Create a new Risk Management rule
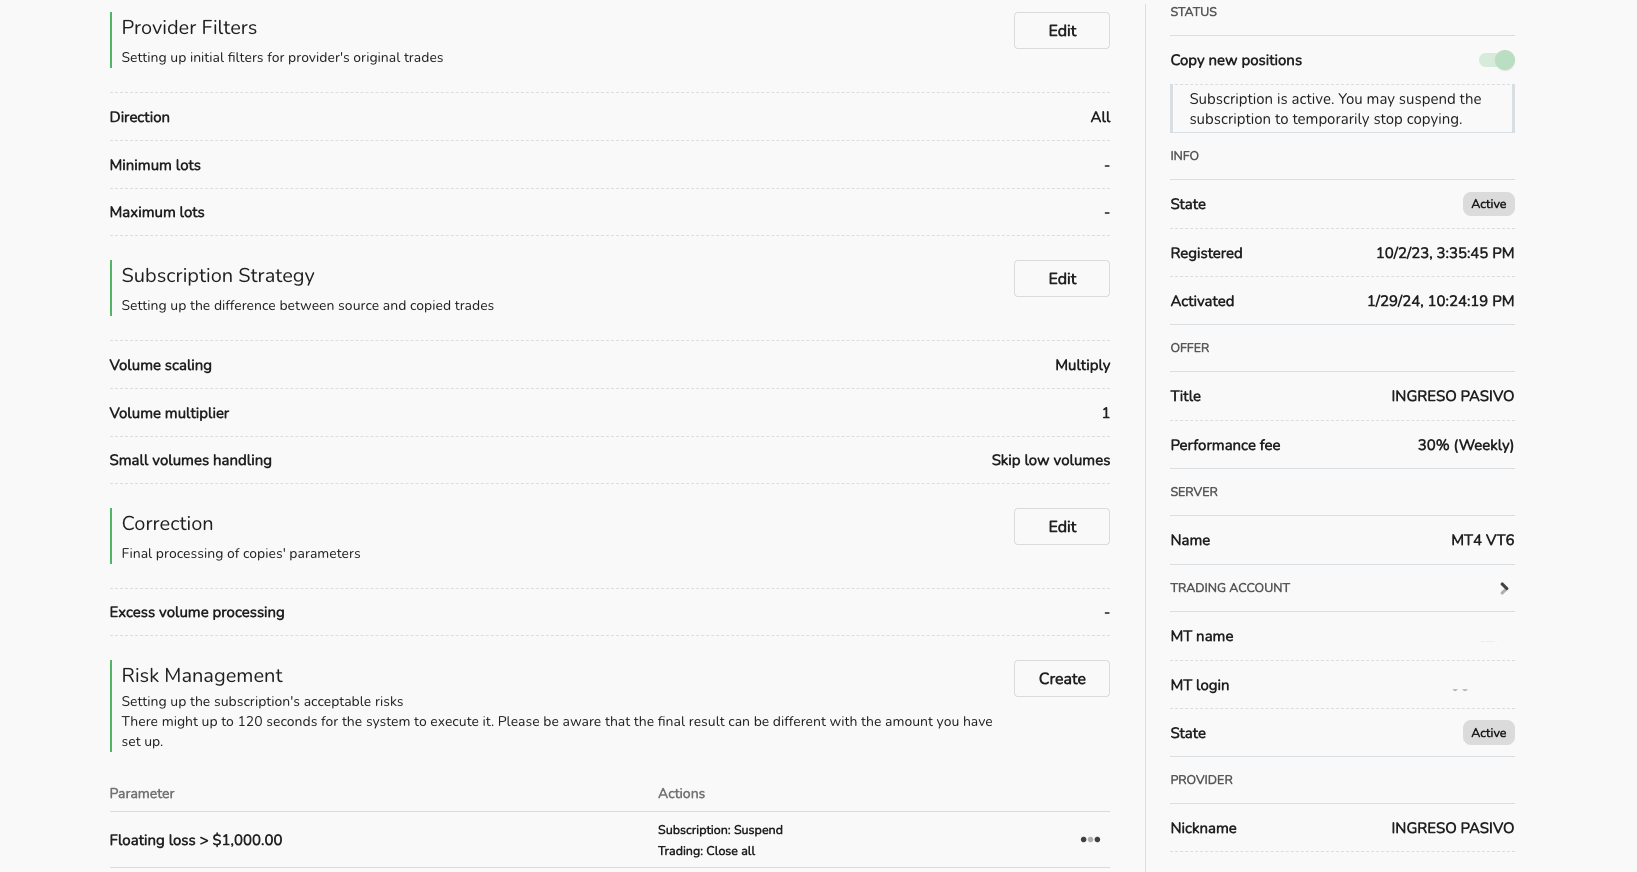 coord(1061,679)
